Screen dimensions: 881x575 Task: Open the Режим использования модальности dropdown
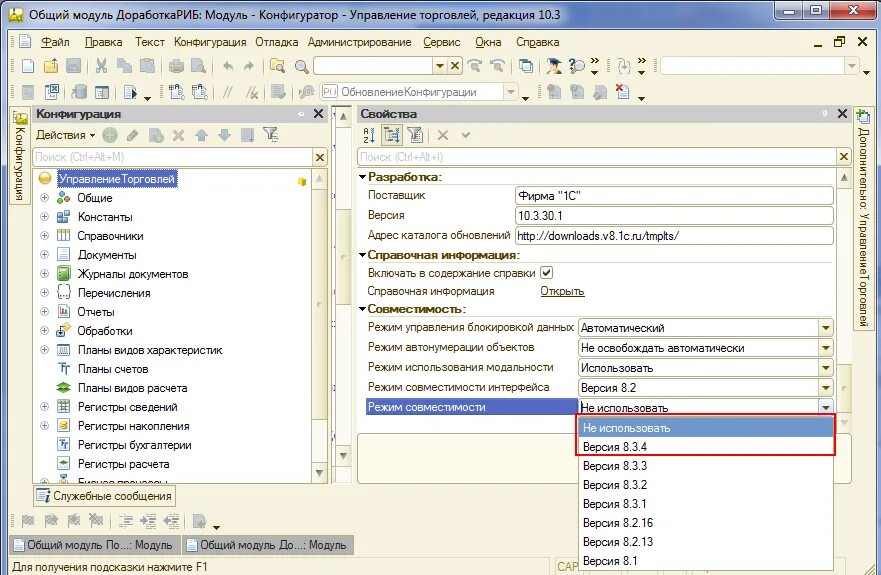(x=825, y=368)
